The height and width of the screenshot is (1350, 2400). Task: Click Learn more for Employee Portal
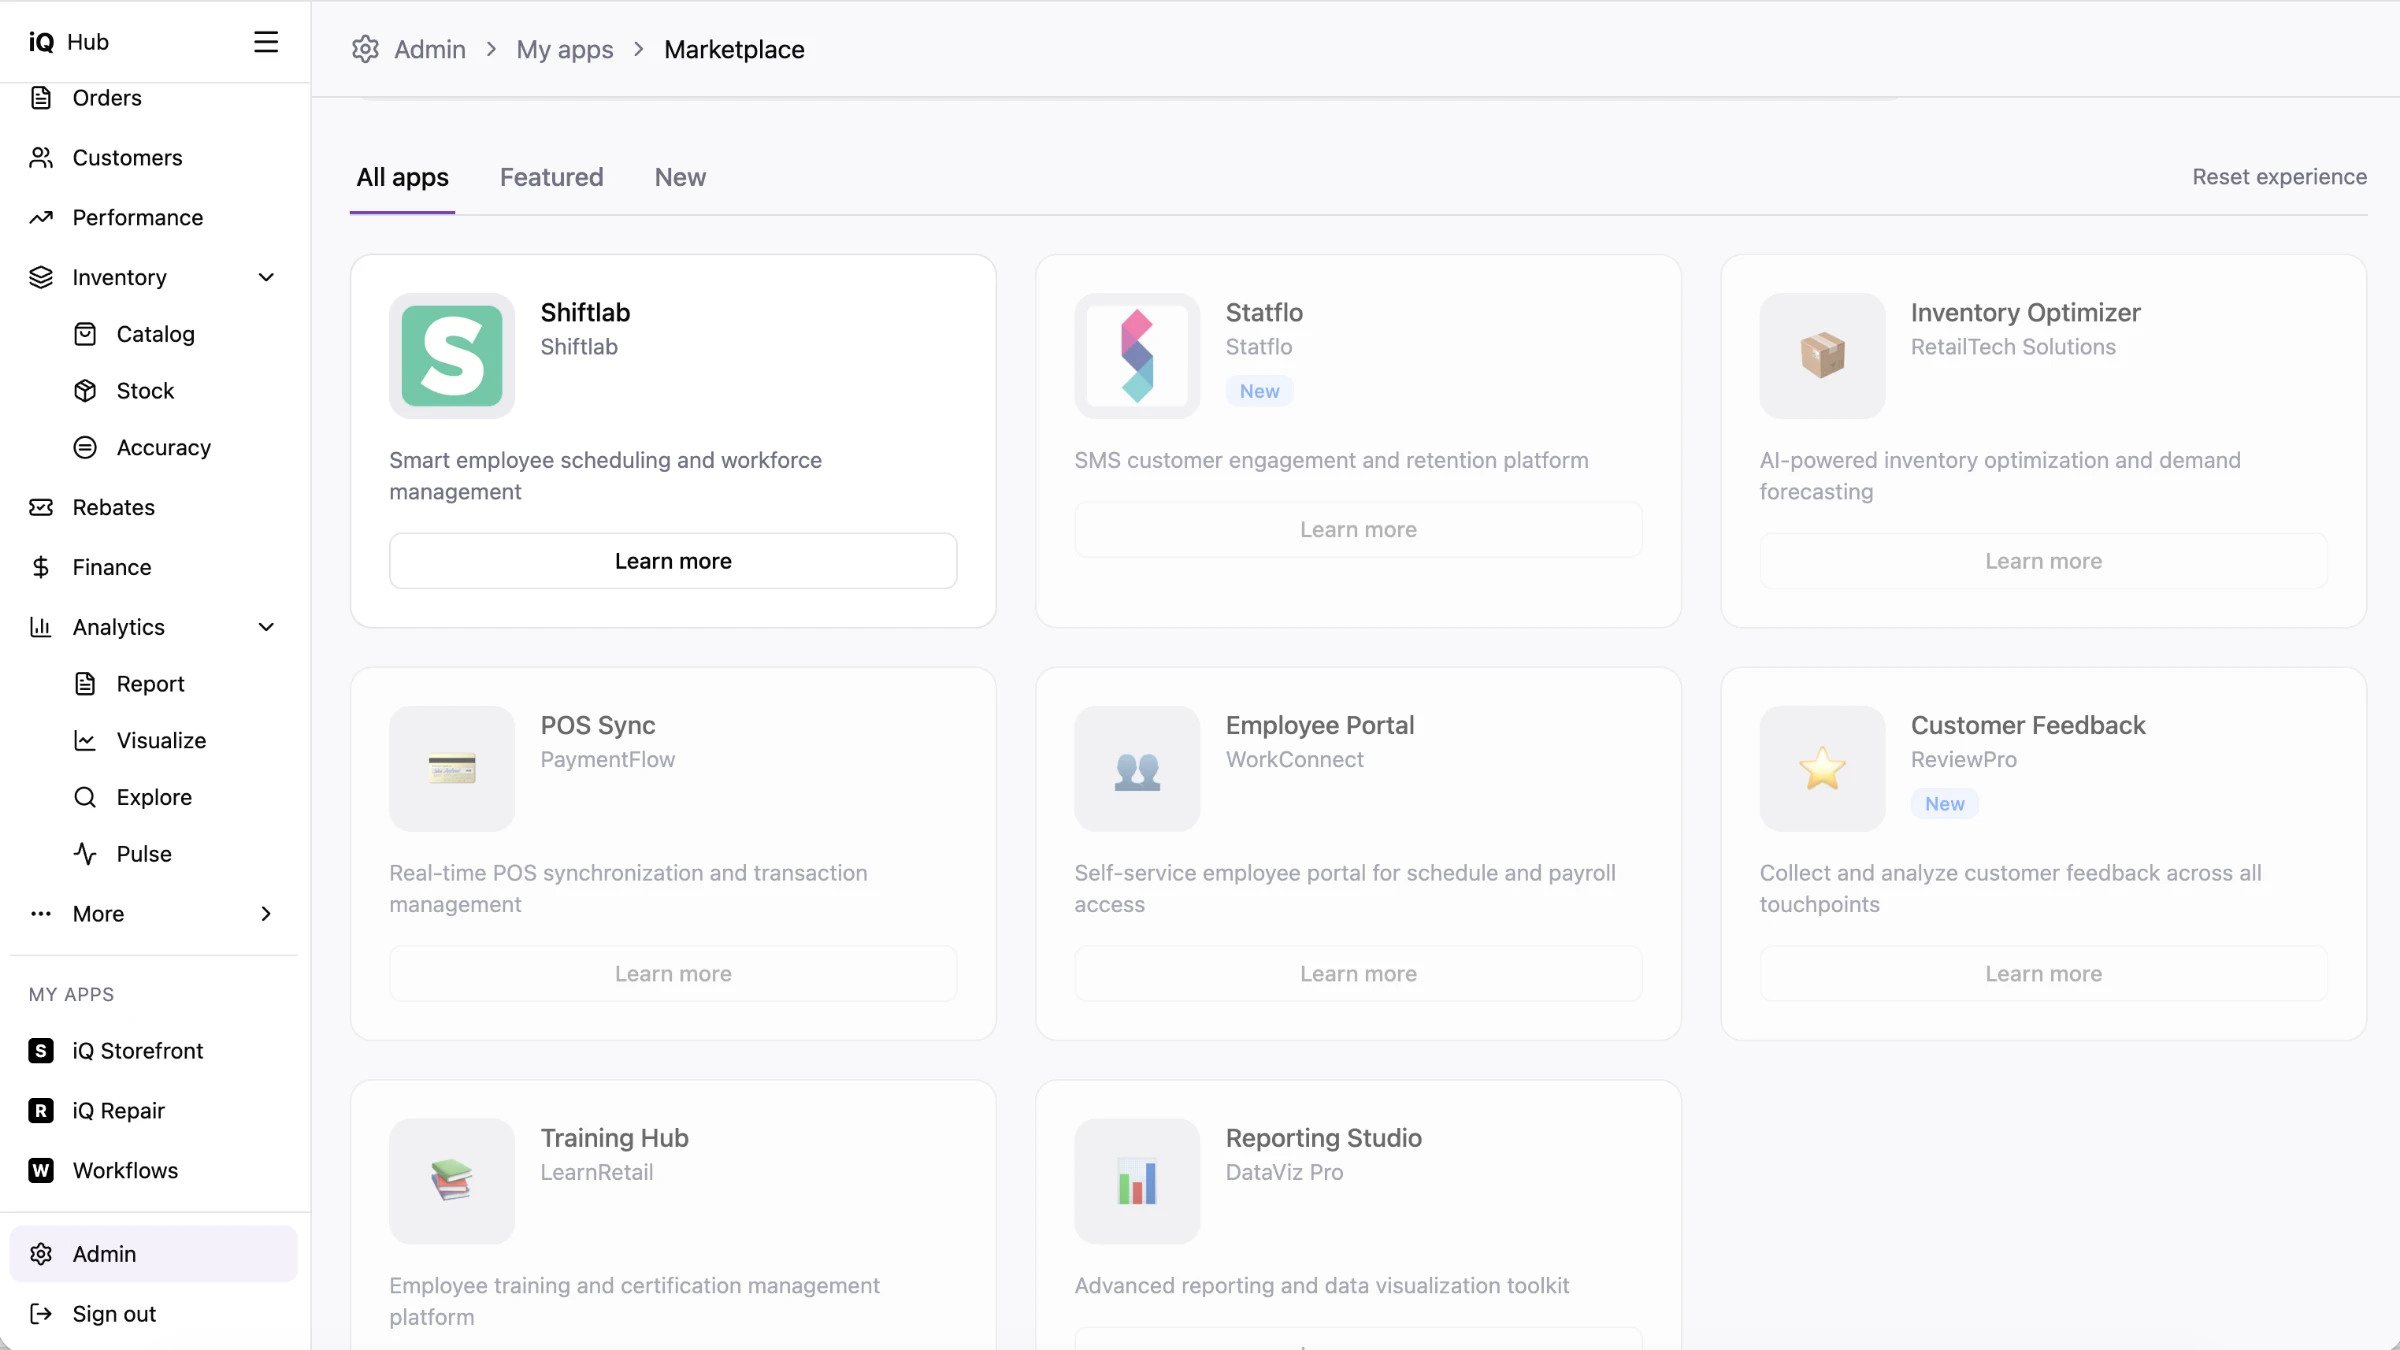click(1358, 974)
